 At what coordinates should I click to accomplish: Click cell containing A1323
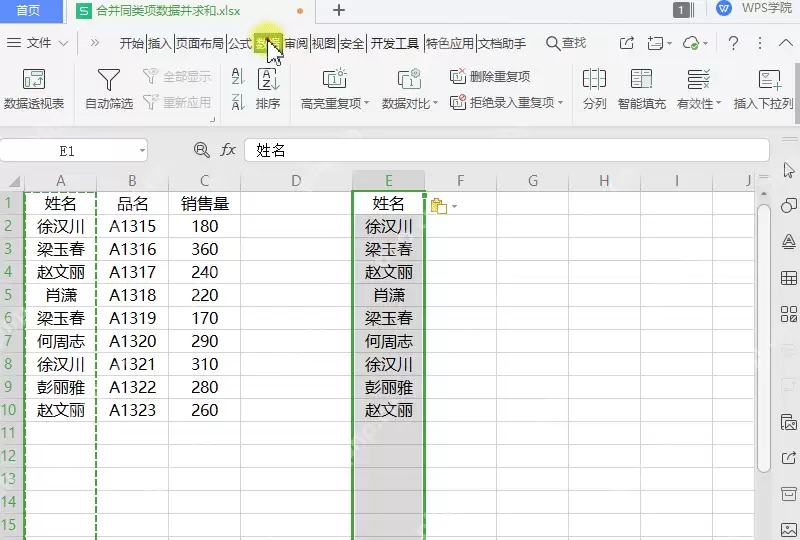pyautogui.click(x=132, y=410)
